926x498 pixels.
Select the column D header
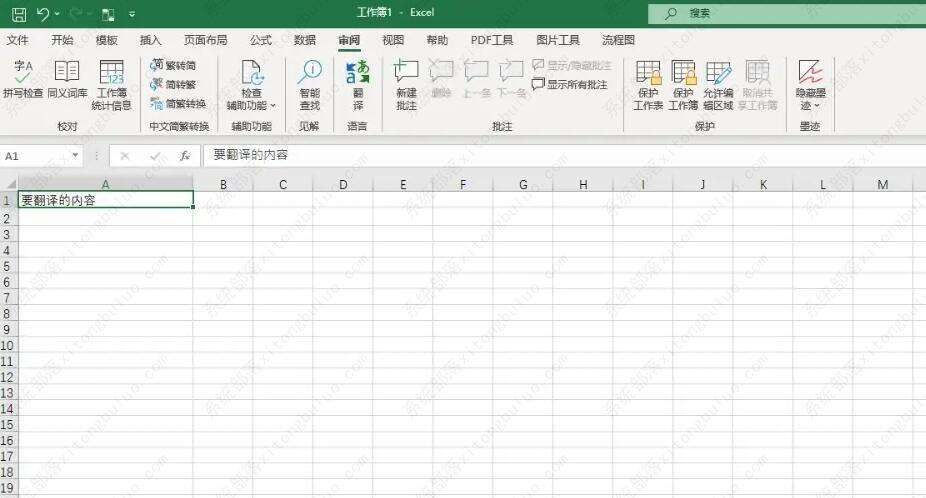343,184
